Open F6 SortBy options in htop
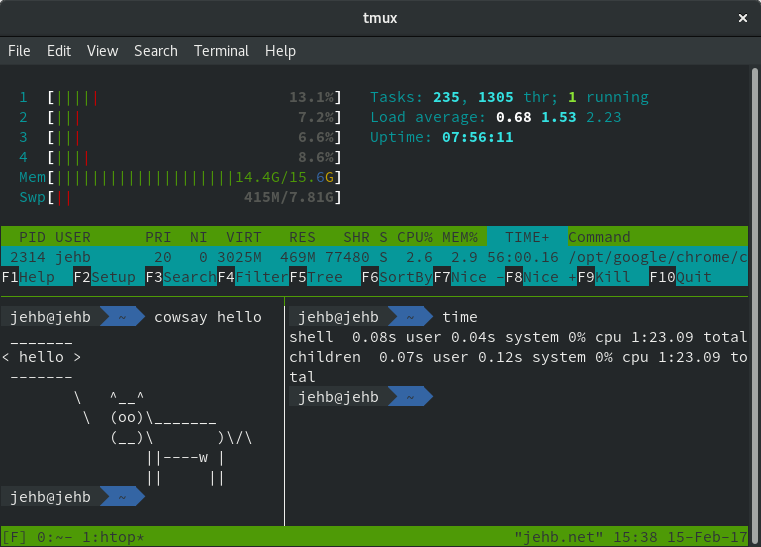Viewport: 761px width, 547px height. pos(397,277)
